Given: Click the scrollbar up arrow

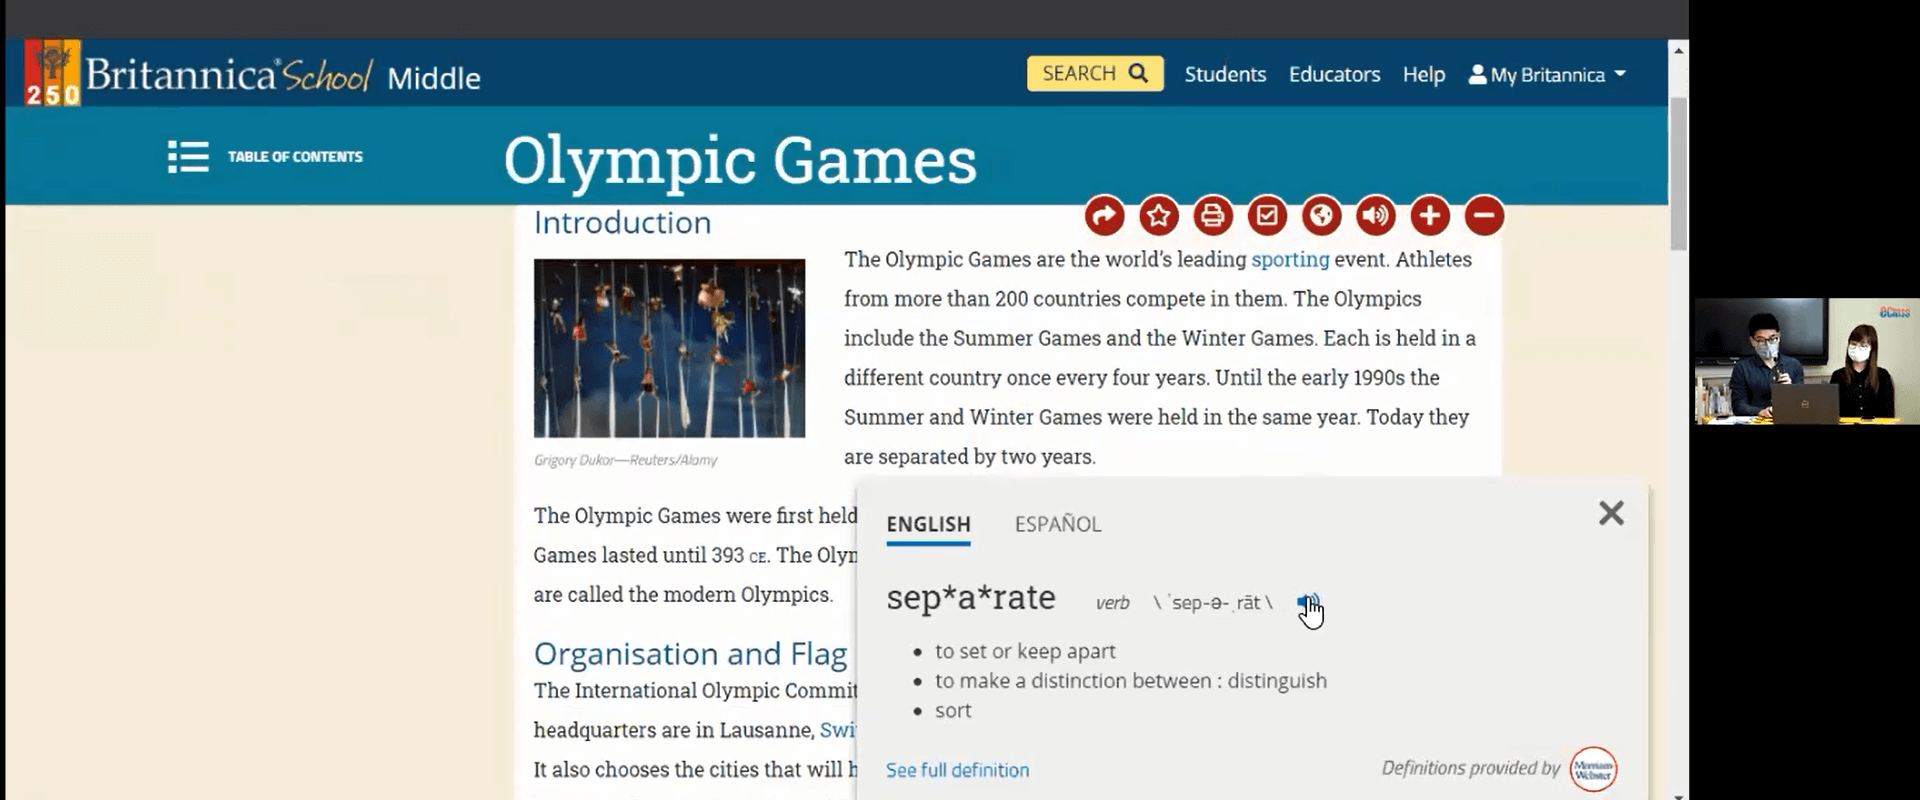Looking at the screenshot, I should point(1678,50).
